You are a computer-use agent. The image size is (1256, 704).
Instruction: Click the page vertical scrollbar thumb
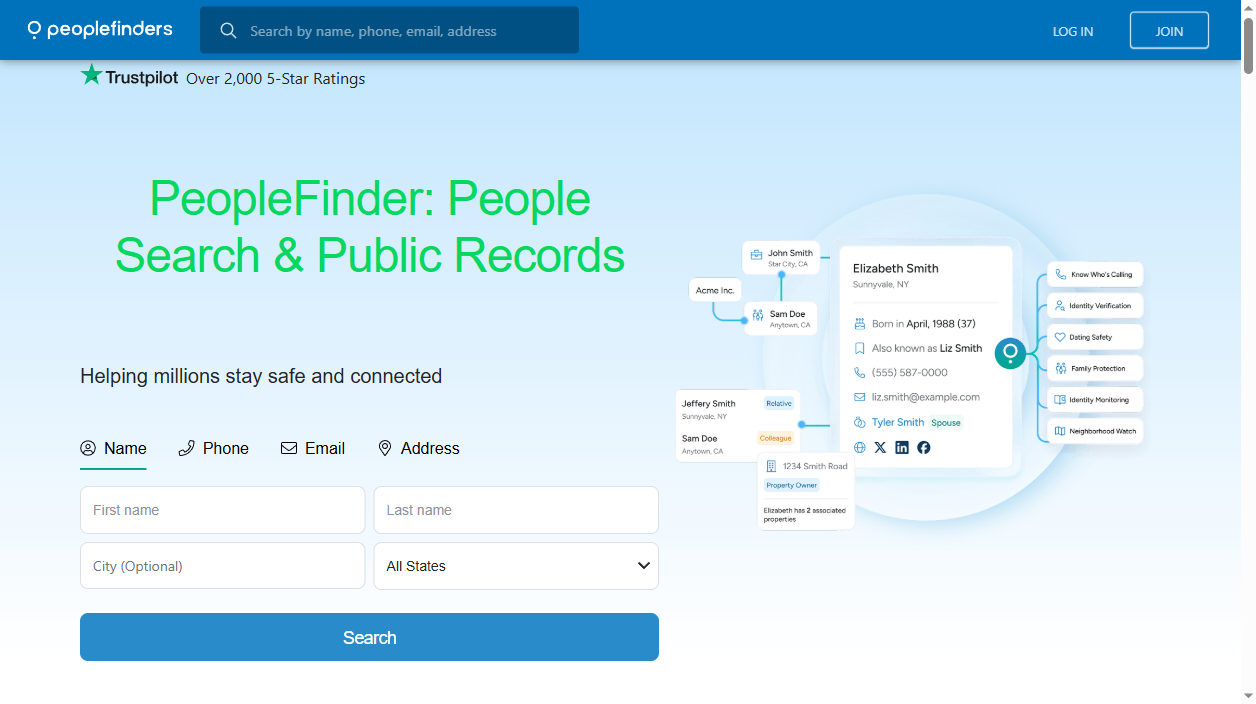(x=1248, y=45)
